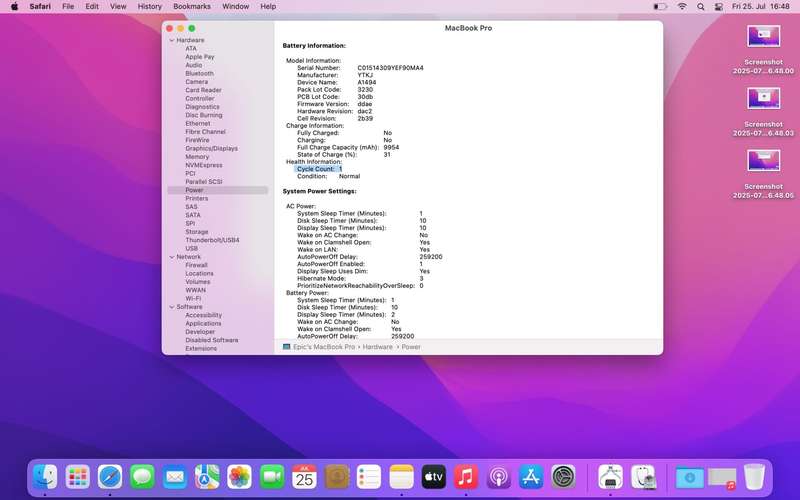This screenshot has width=800, height=500.
Task: Open Maps app in dock
Action: [207, 478]
